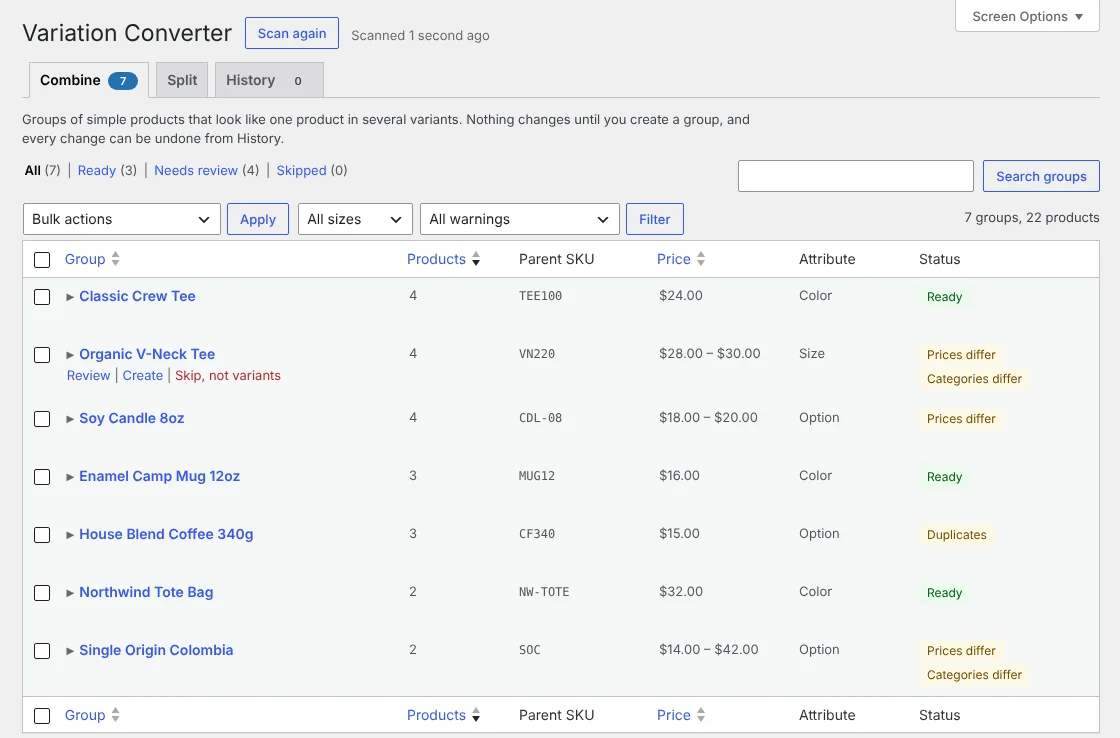Sort by the footer Group link
The height and width of the screenshot is (738, 1120).
point(85,715)
